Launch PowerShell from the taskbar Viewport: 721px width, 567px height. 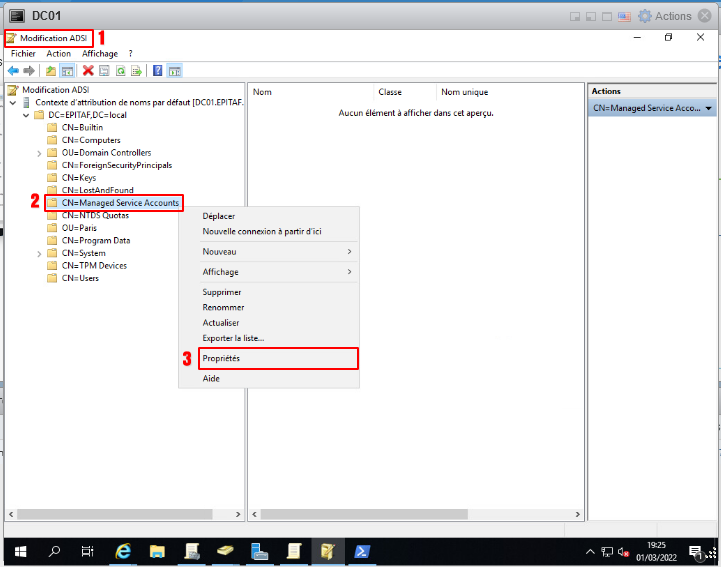point(362,551)
